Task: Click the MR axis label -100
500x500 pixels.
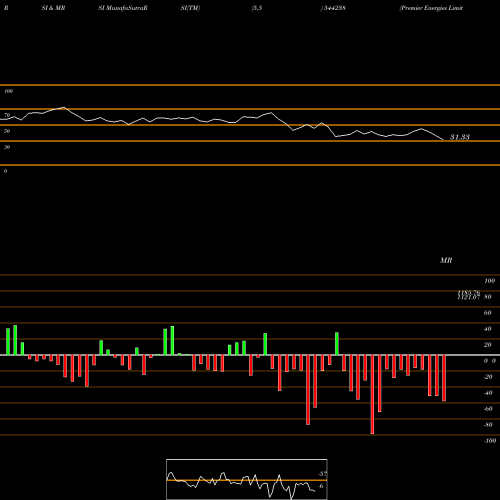Action: [490, 441]
